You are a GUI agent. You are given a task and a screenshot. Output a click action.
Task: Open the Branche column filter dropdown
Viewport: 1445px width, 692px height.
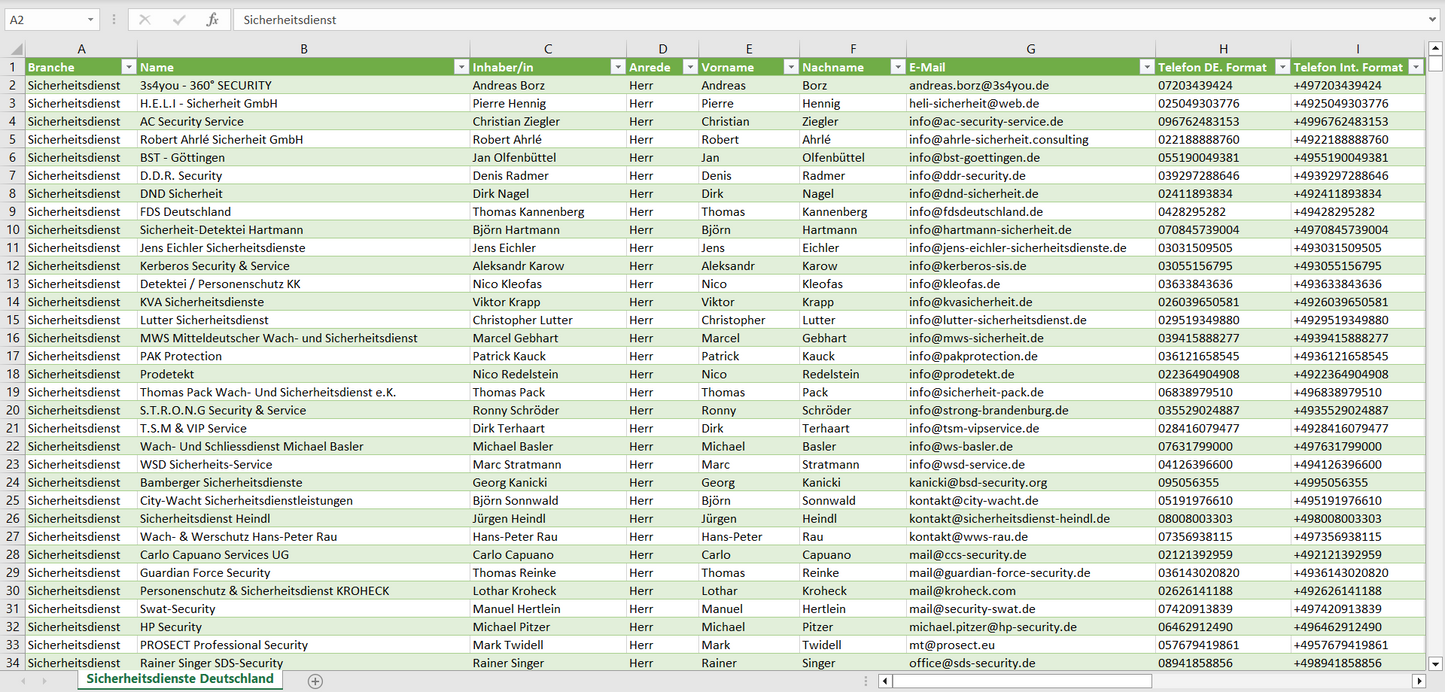click(128, 67)
